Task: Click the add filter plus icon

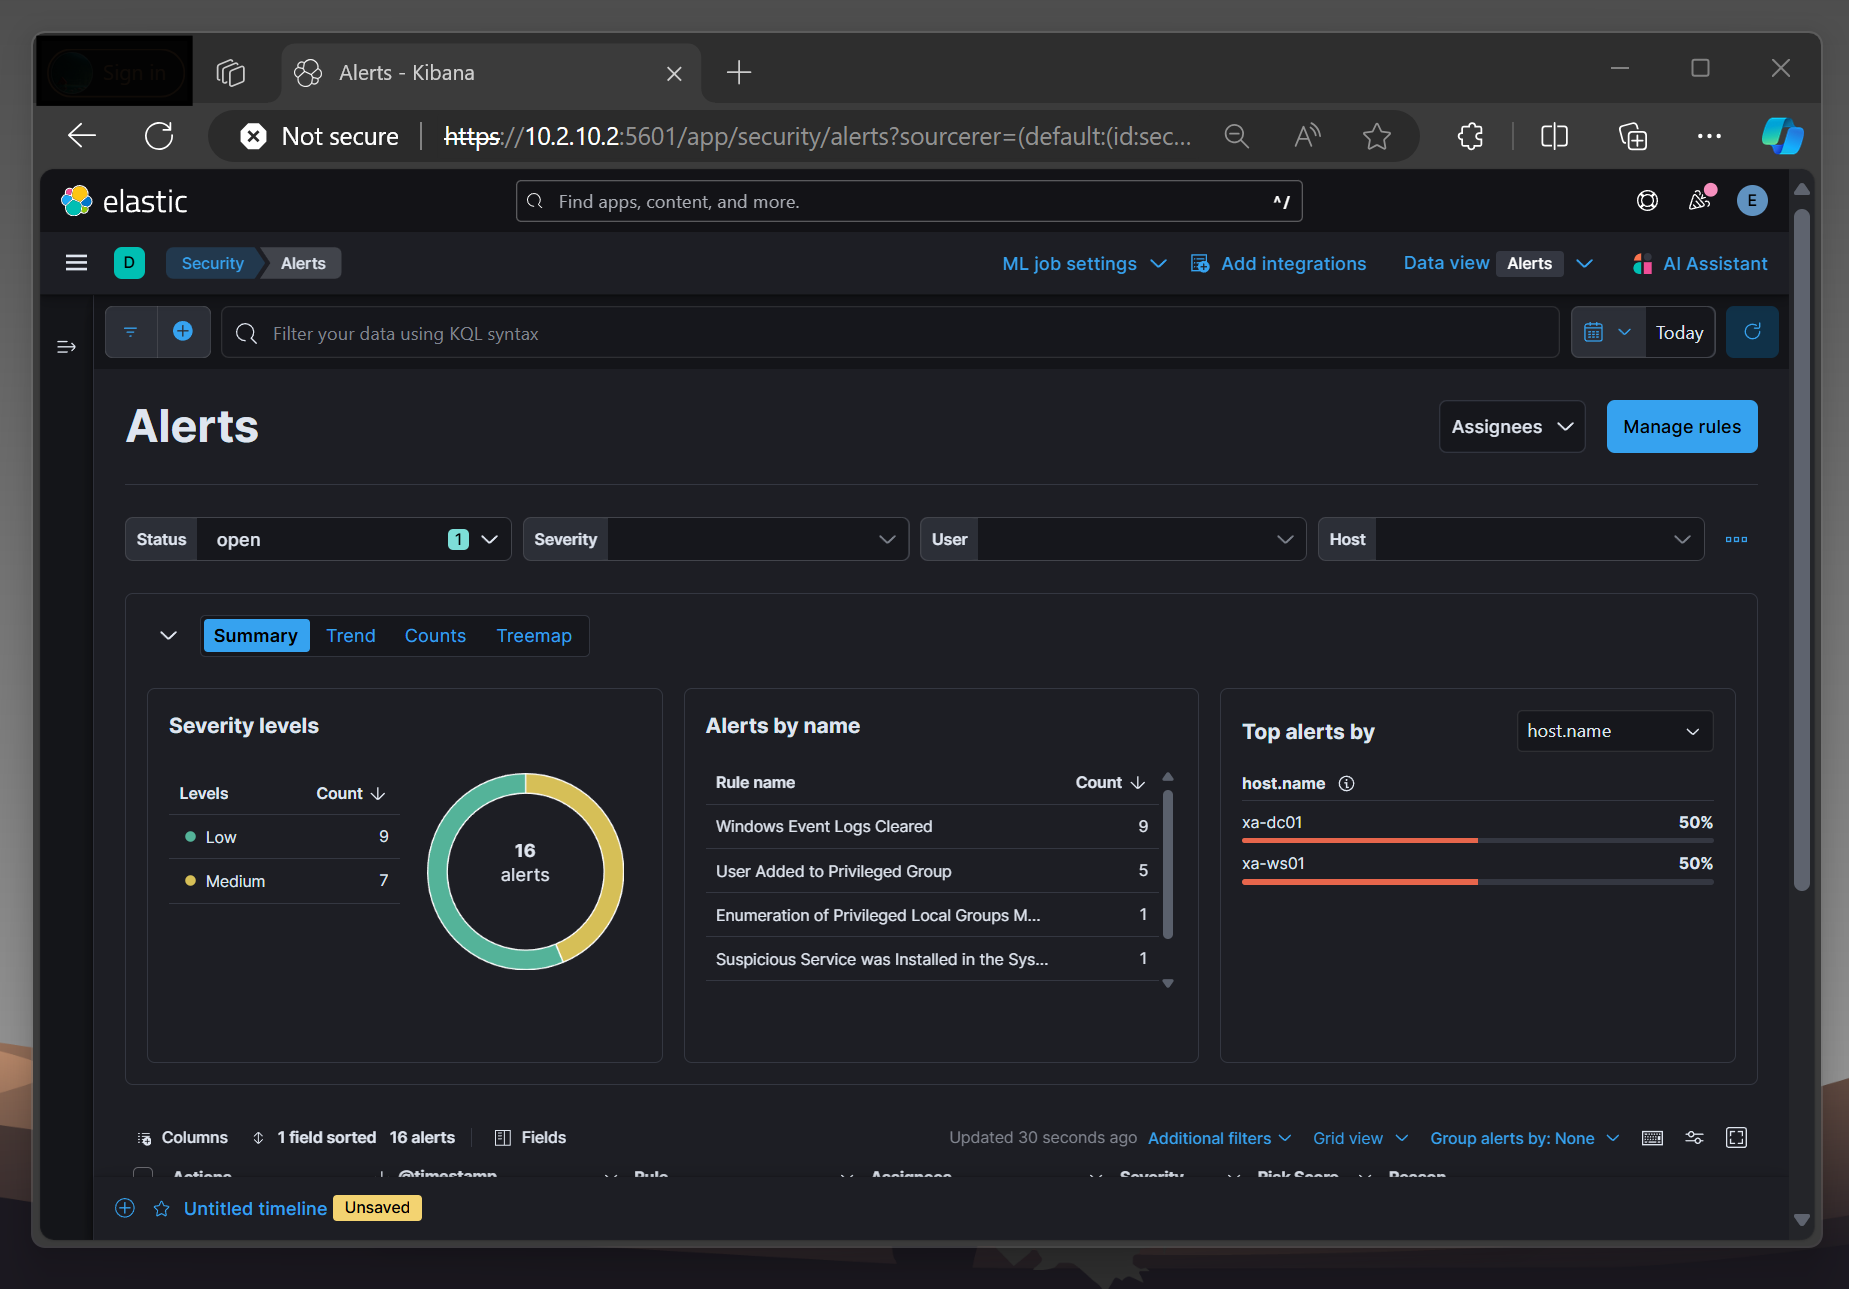Action: pos(183,332)
